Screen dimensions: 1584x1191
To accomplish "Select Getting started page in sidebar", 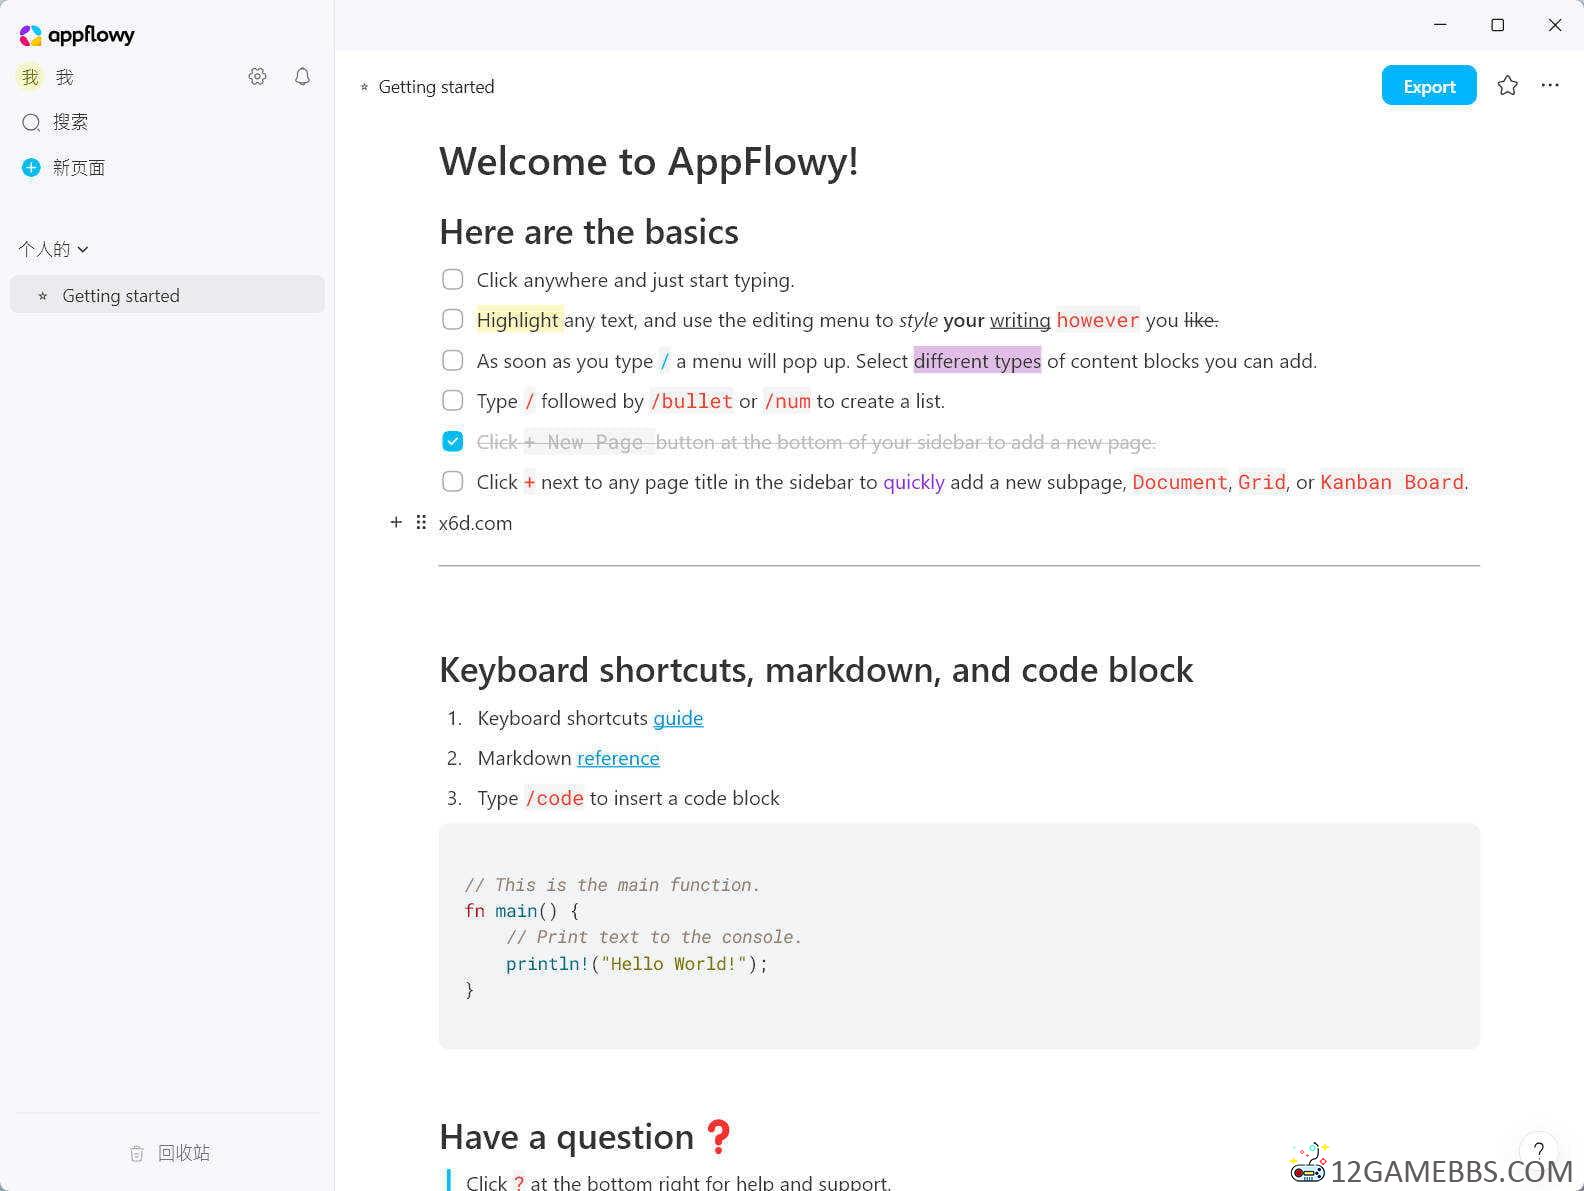I will [167, 295].
